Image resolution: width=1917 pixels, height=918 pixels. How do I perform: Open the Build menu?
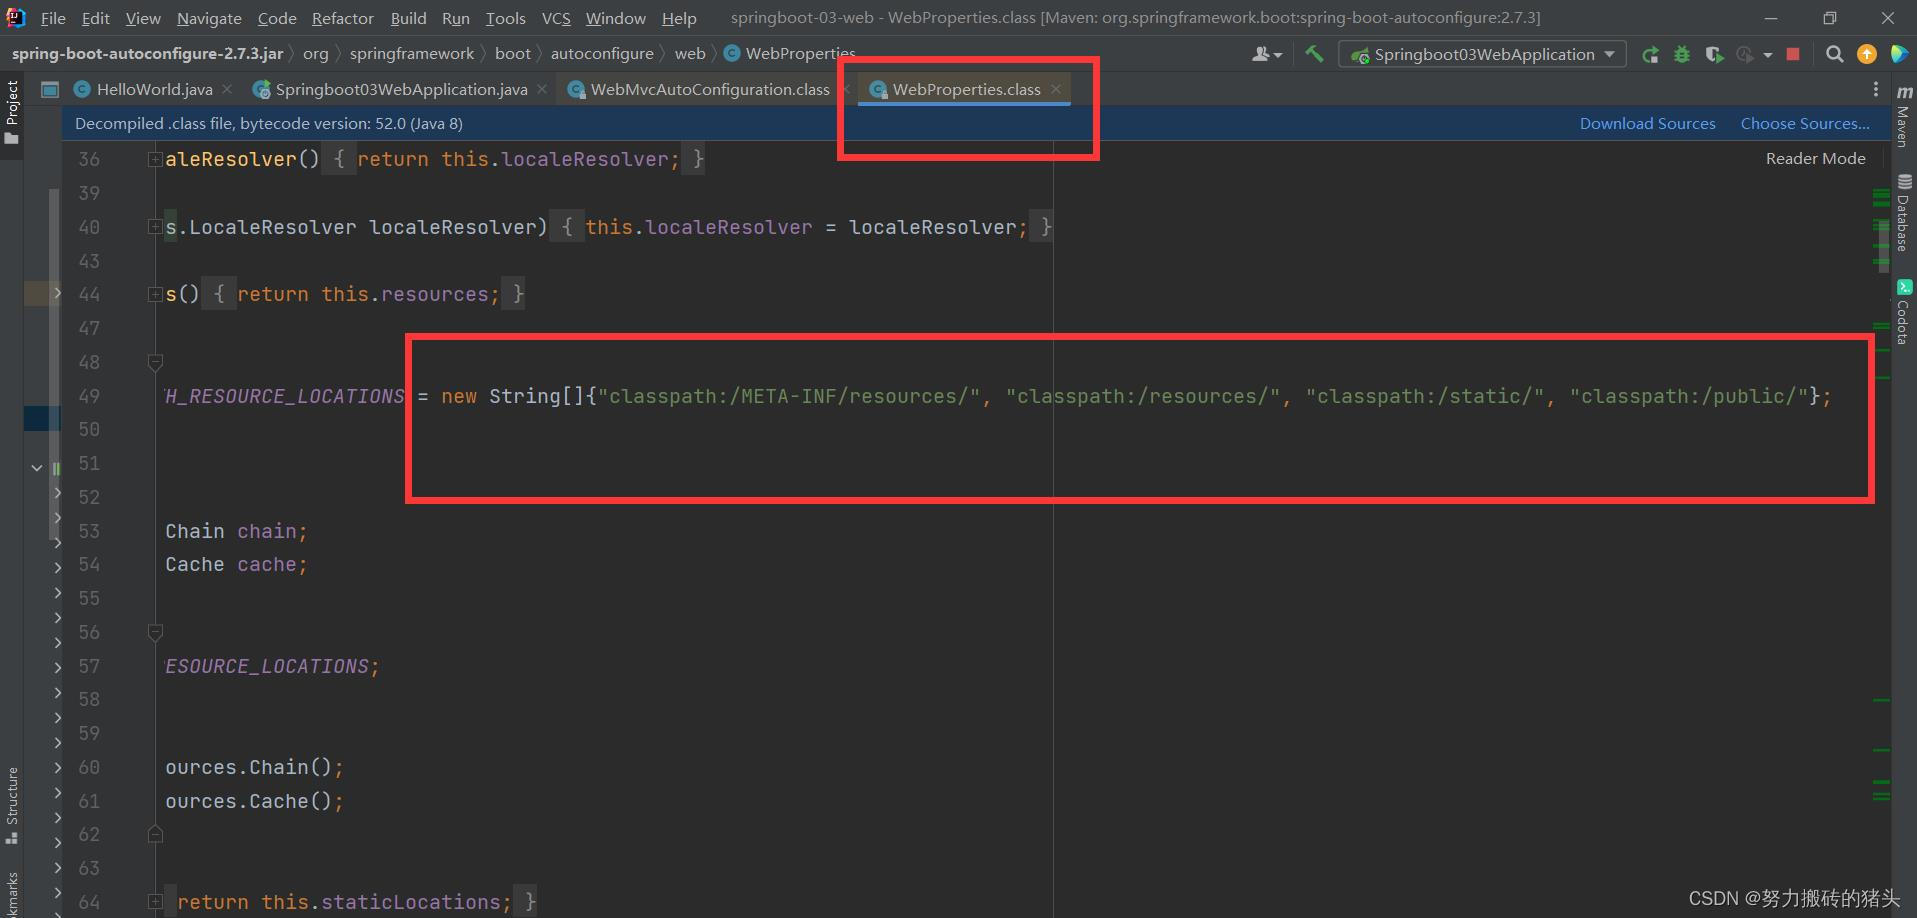[408, 18]
